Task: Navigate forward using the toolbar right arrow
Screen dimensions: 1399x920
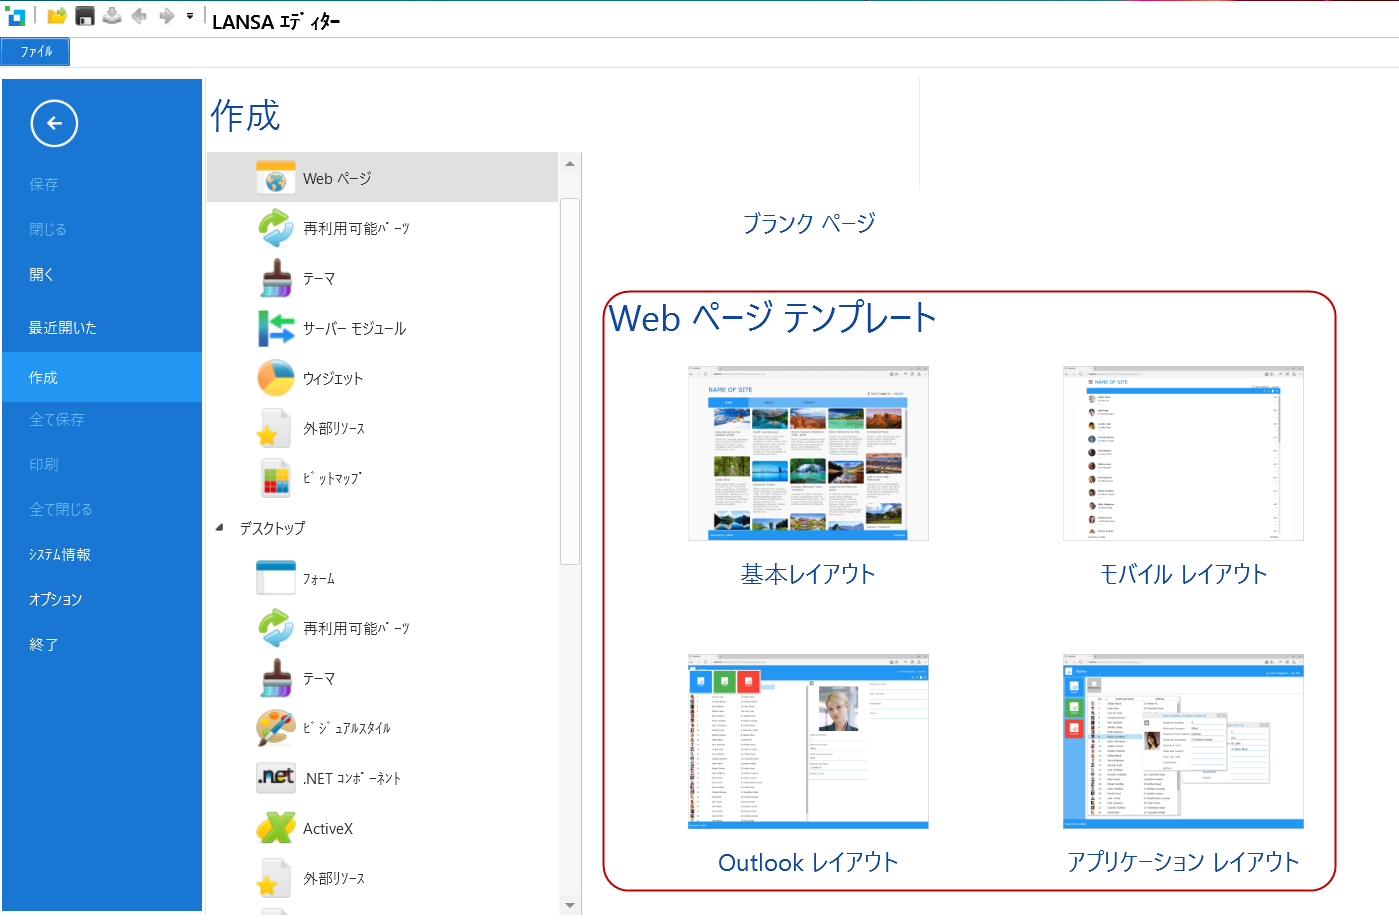Action: tap(166, 15)
